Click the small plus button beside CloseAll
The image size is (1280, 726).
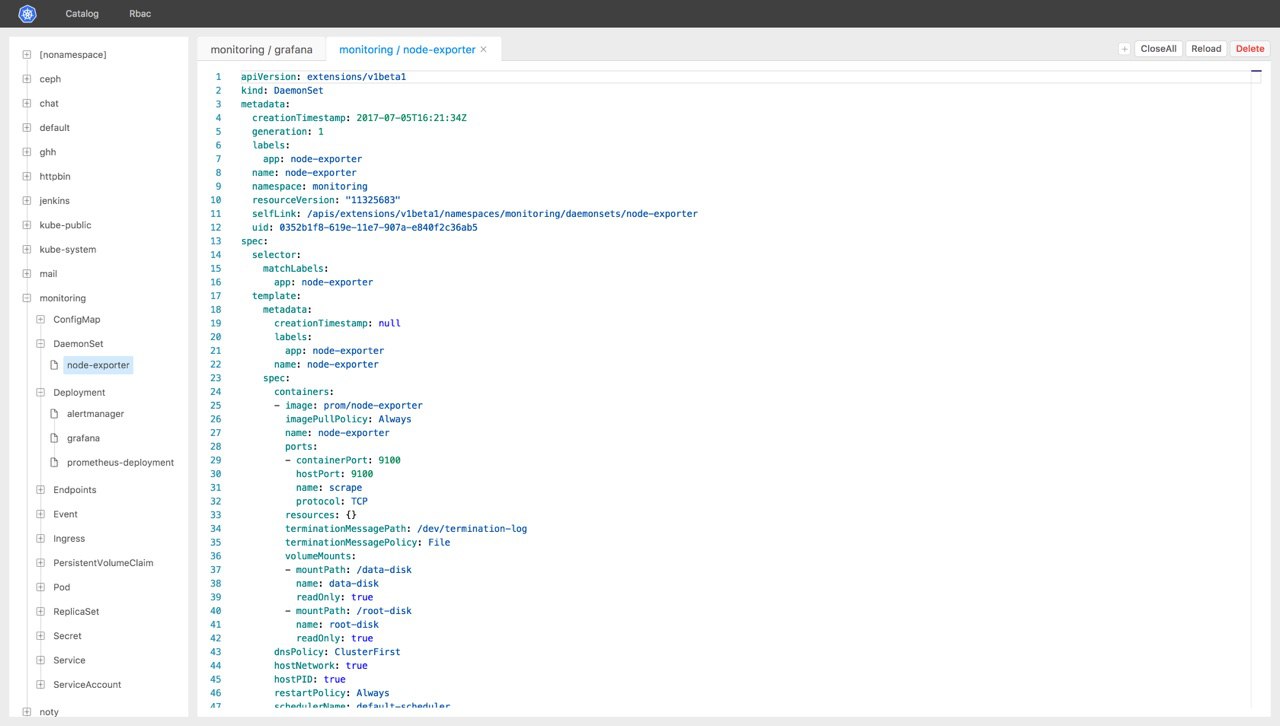pos(1124,49)
